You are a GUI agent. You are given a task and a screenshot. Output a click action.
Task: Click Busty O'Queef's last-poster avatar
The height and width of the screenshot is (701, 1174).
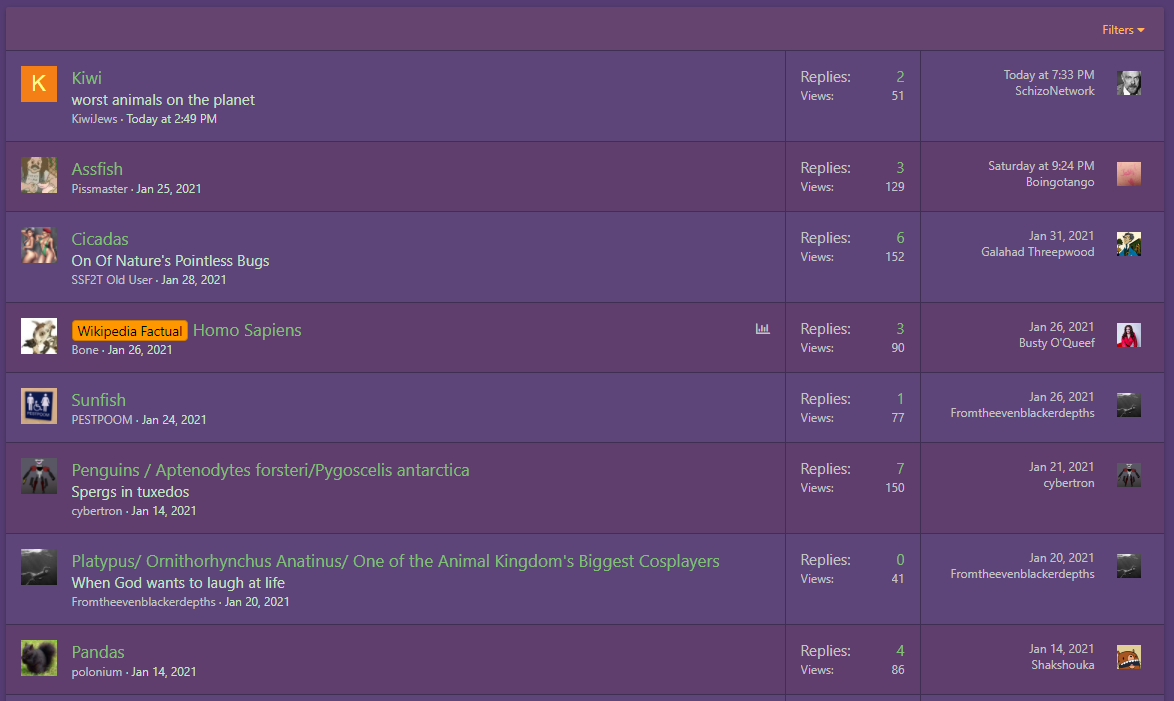point(1129,335)
